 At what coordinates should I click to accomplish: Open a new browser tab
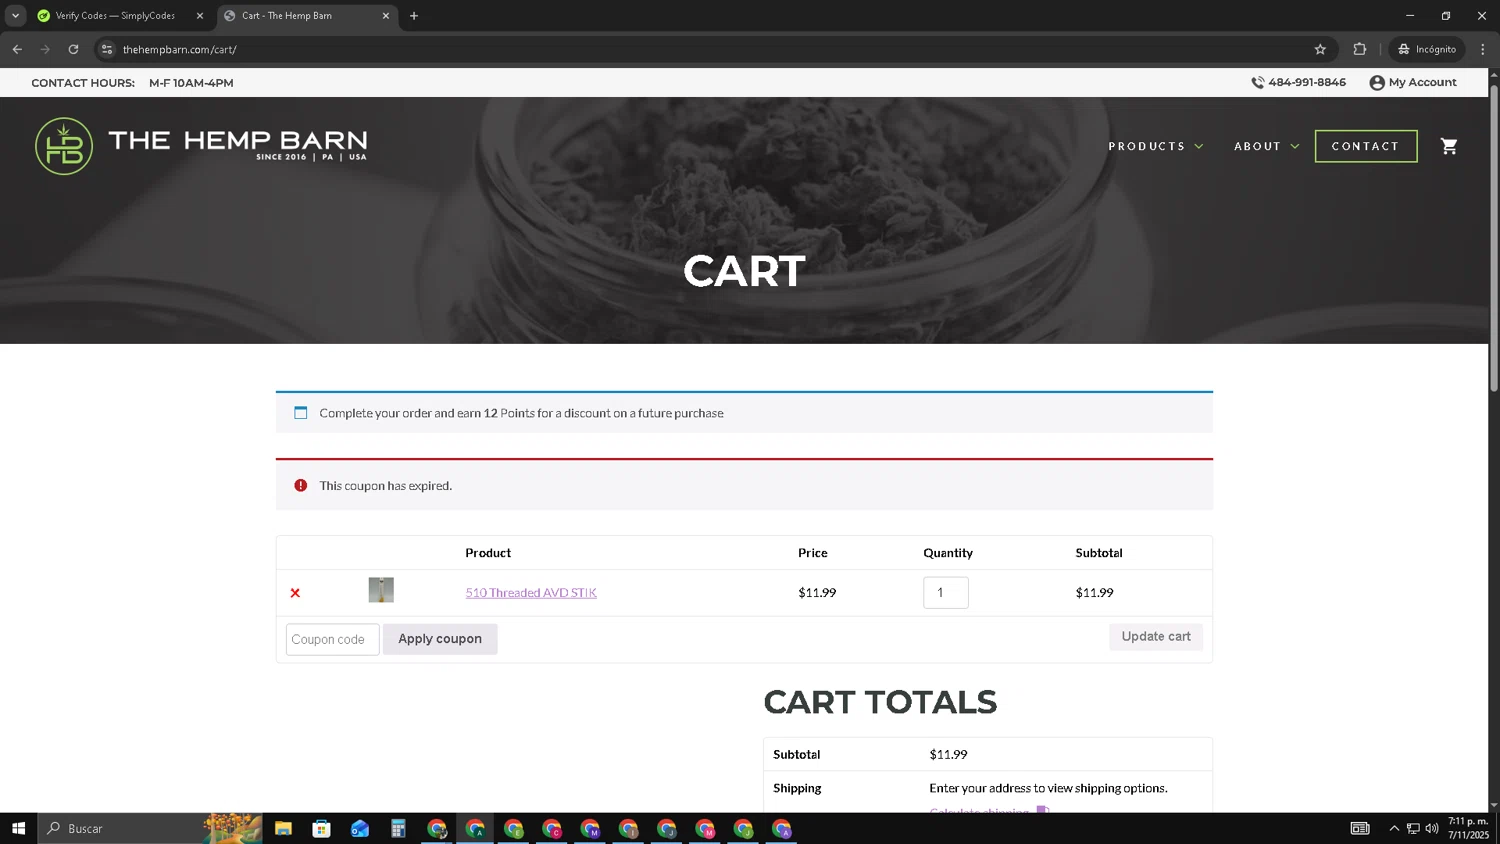pyautogui.click(x=414, y=16)
